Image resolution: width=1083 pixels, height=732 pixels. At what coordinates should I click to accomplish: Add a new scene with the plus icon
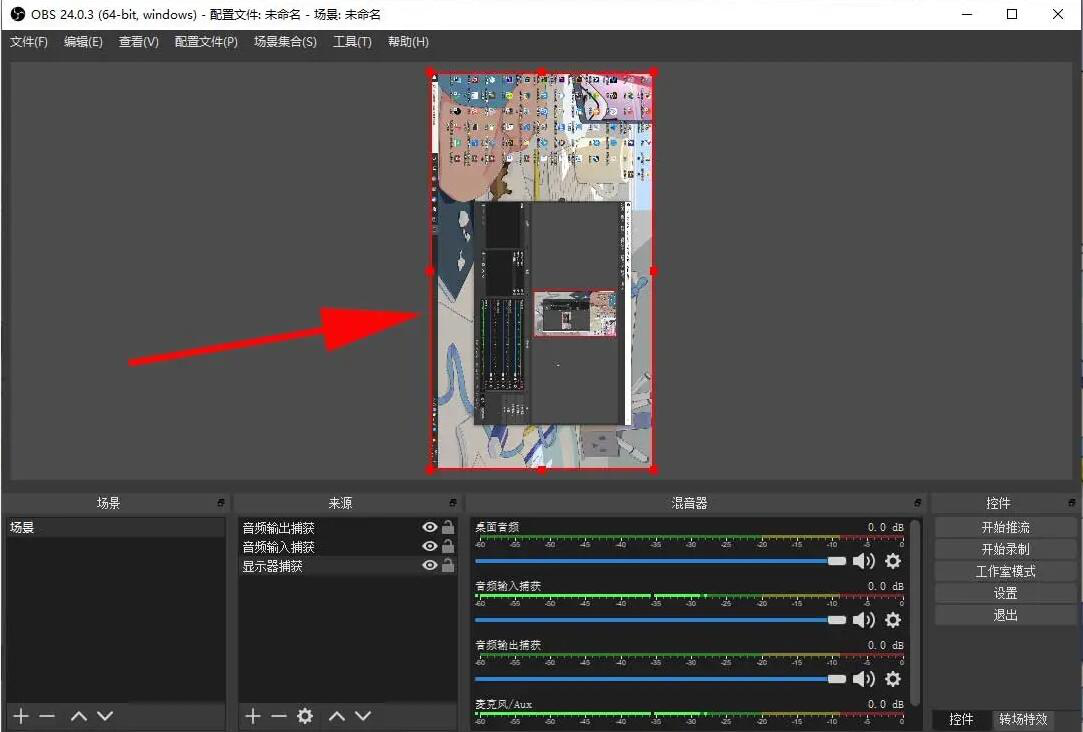point(21,716)
